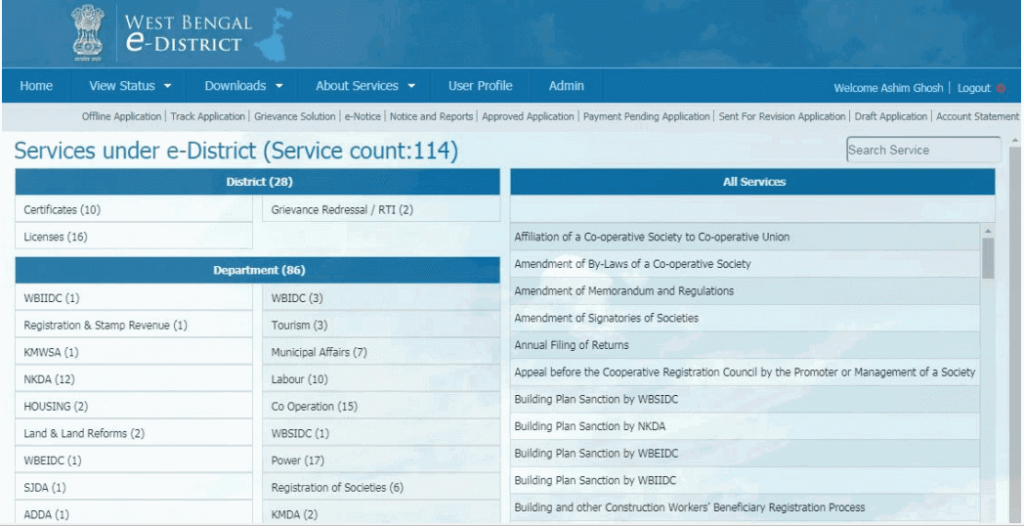The height and width of the screenshot is (526, 1024).
Task: Go to the Home menu item
Action: 36,86
